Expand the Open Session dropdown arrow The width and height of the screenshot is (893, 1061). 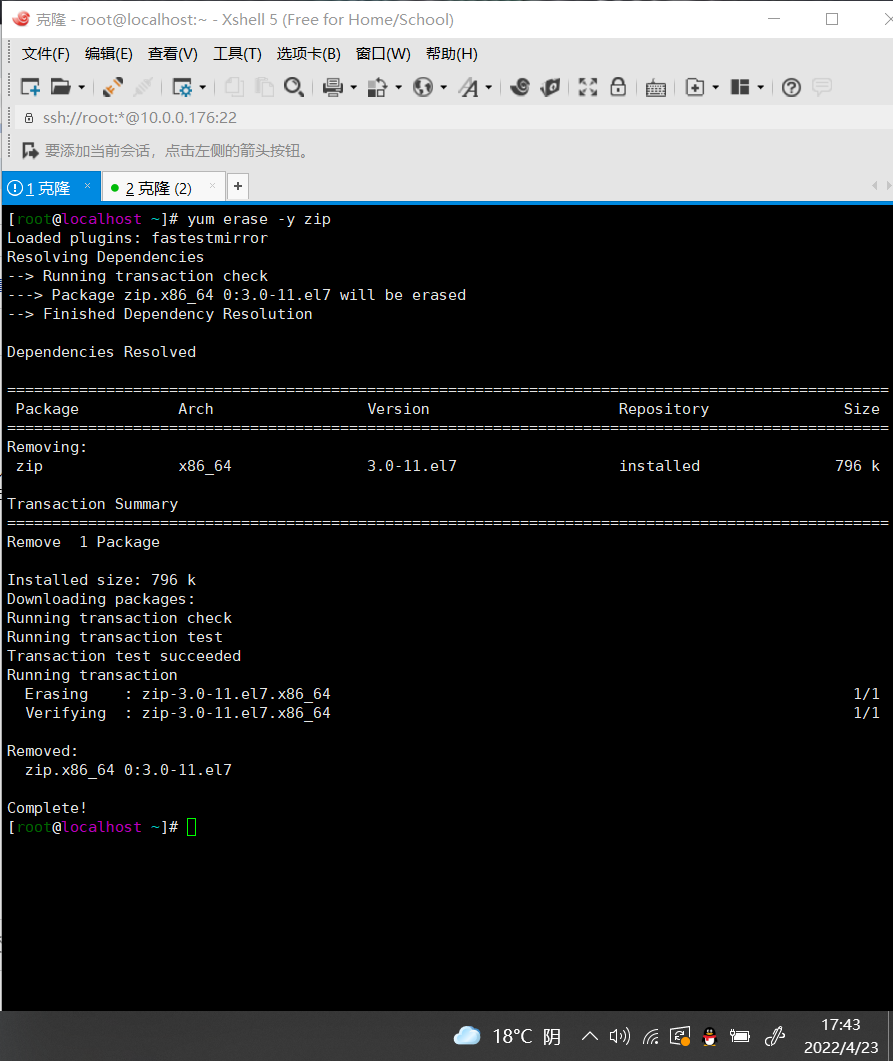pyautogui.click(x=82, y=87)
